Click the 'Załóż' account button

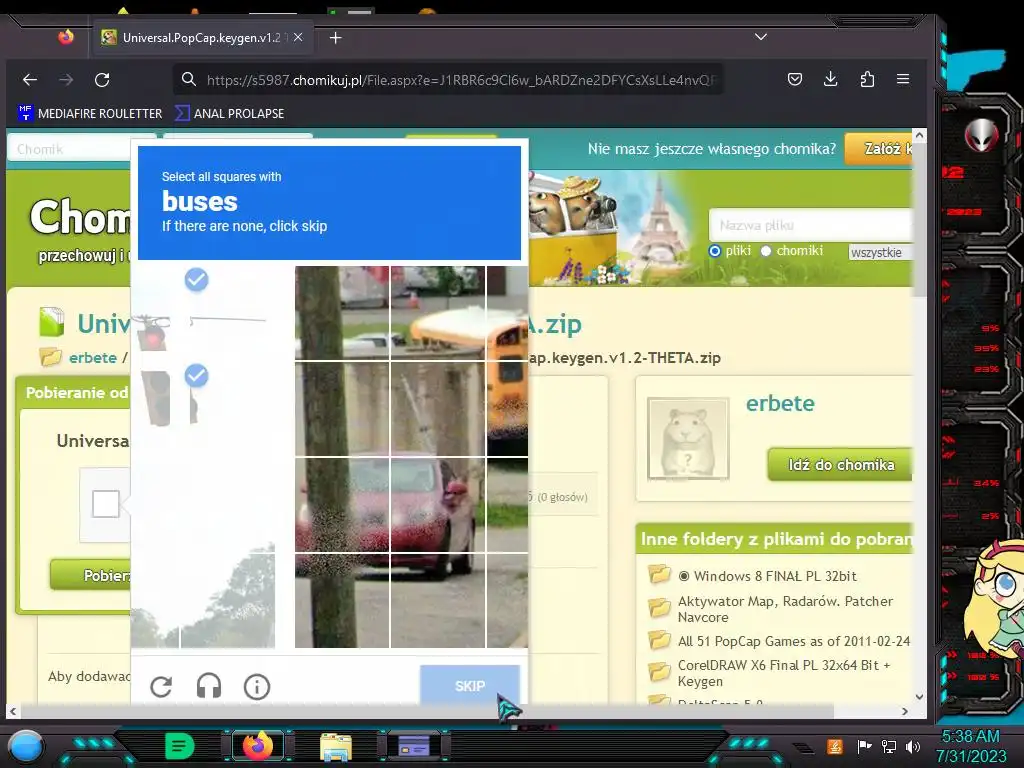tap(878, 149)
